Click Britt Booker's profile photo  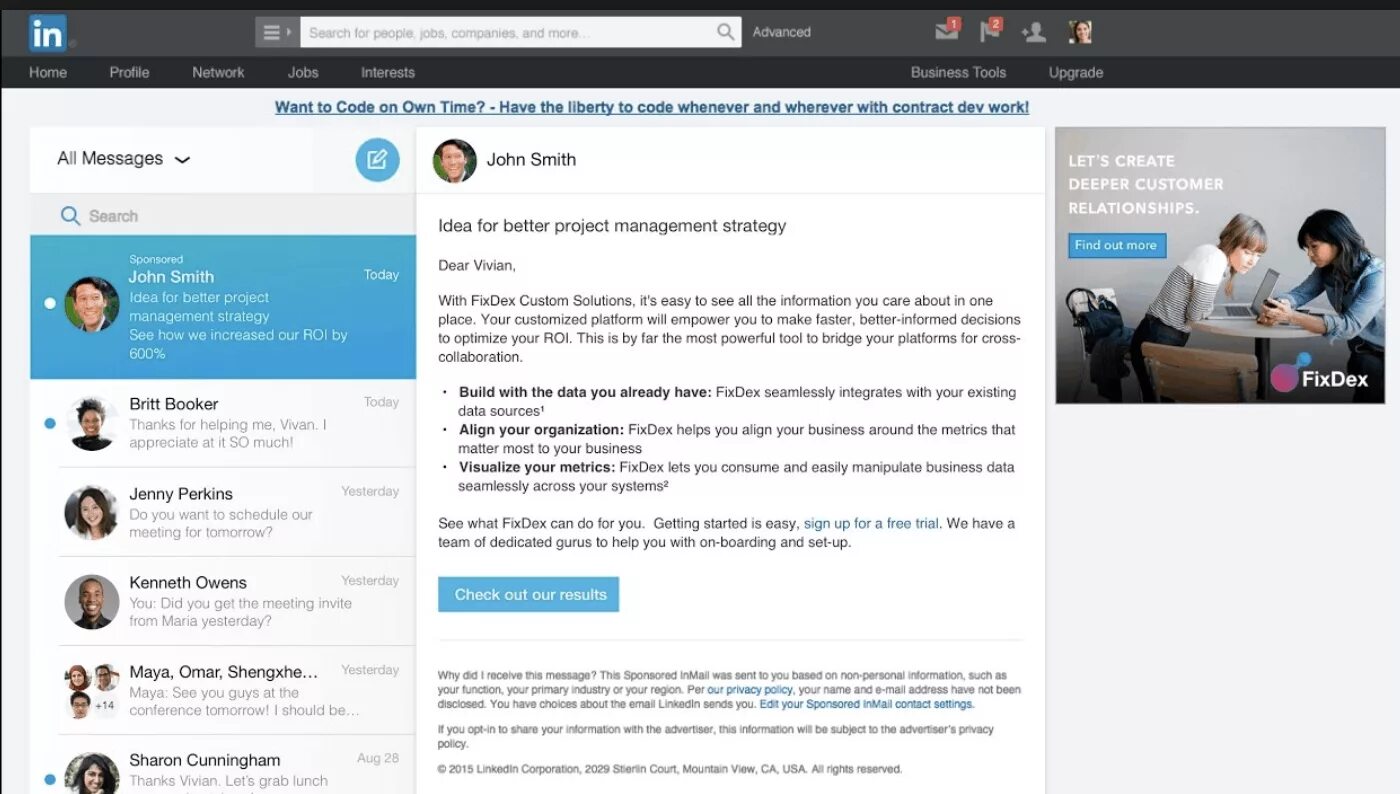pos(92,423)
